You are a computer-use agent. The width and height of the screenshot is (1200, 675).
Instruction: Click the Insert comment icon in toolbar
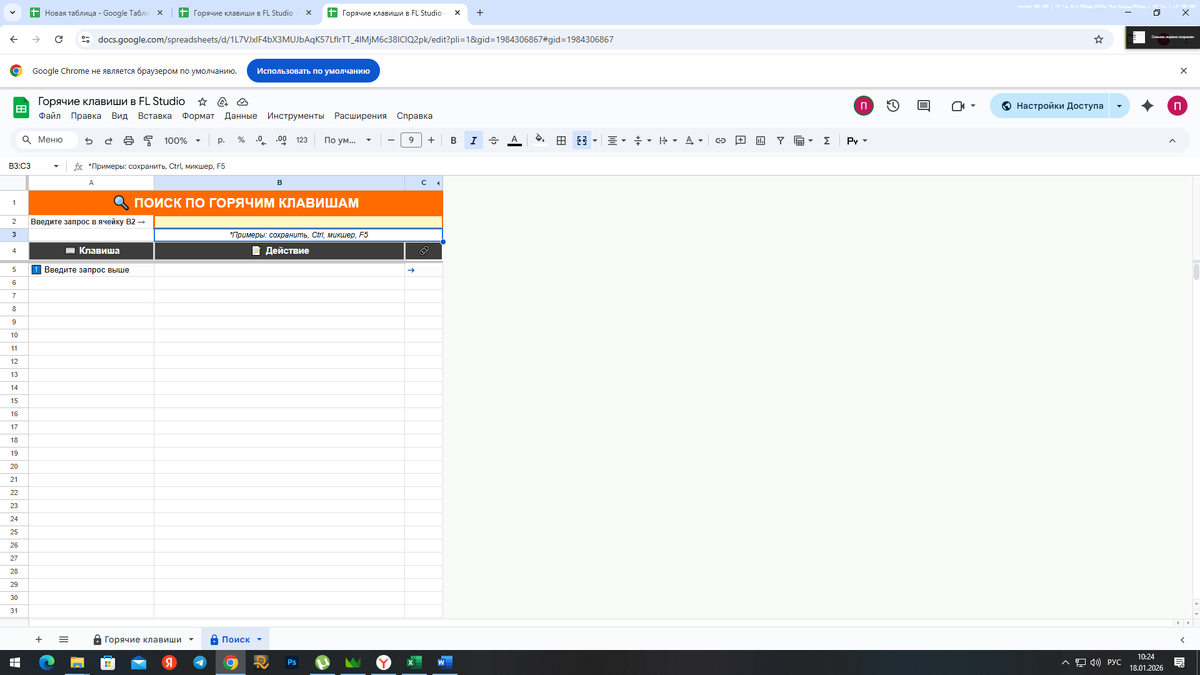pos(741,140)
